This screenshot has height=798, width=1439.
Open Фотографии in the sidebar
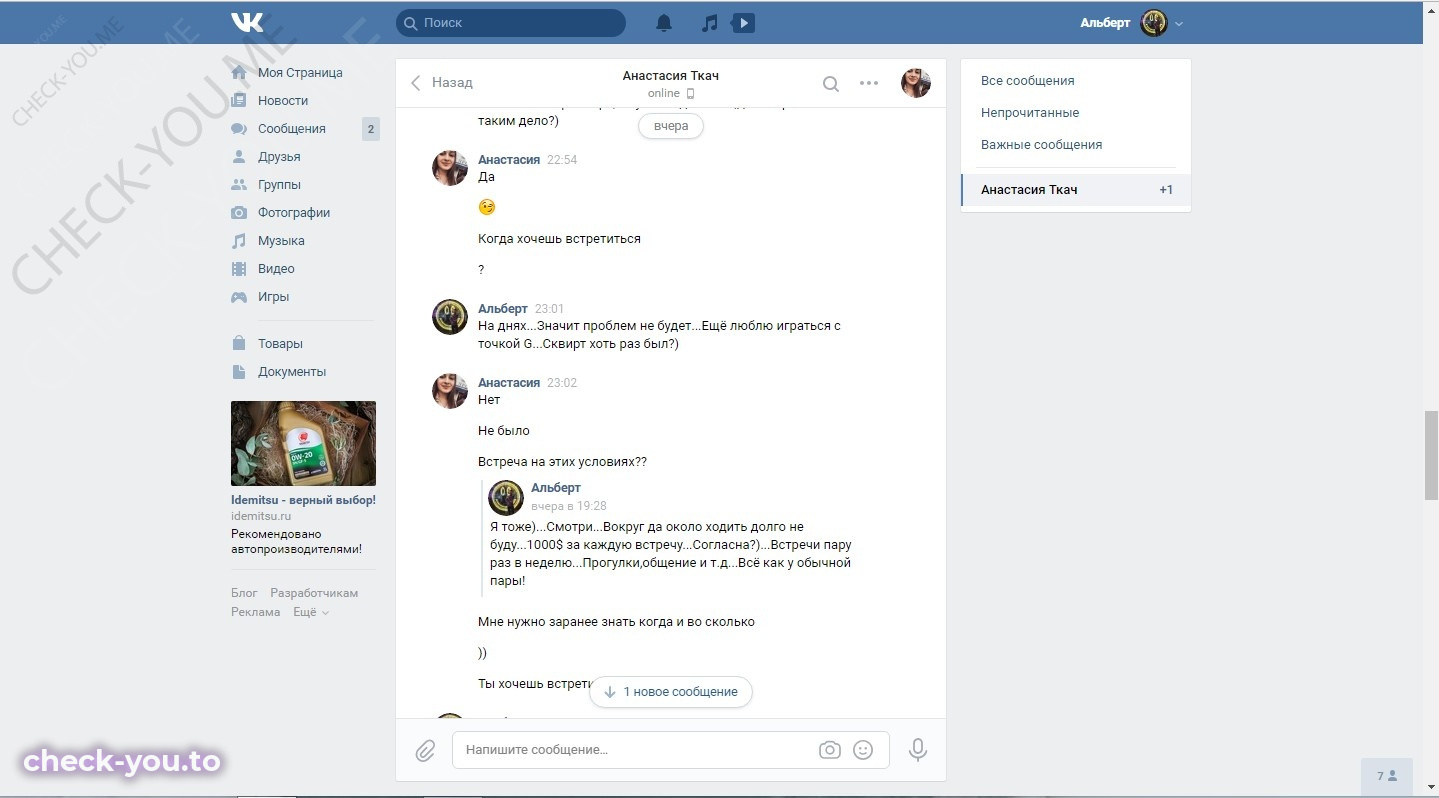point(294,213)
